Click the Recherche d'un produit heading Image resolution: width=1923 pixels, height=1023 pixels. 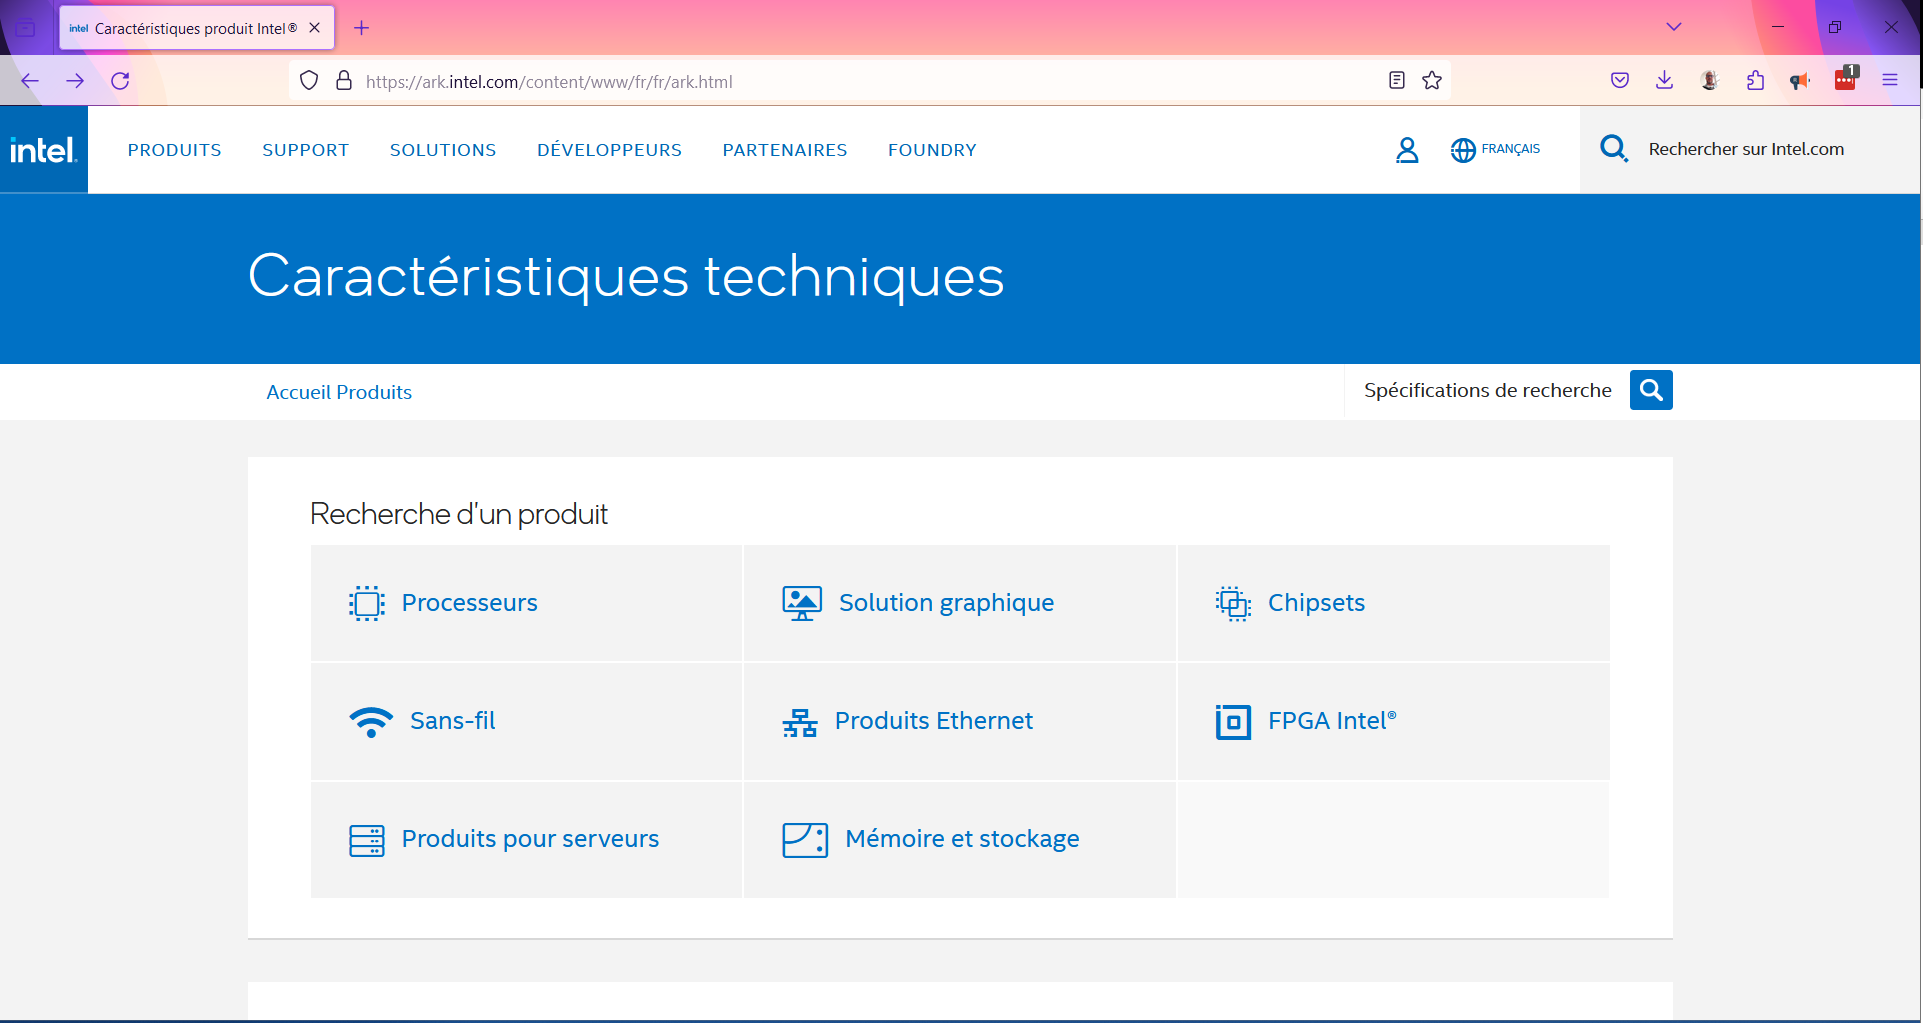click(x=459, y=514)
